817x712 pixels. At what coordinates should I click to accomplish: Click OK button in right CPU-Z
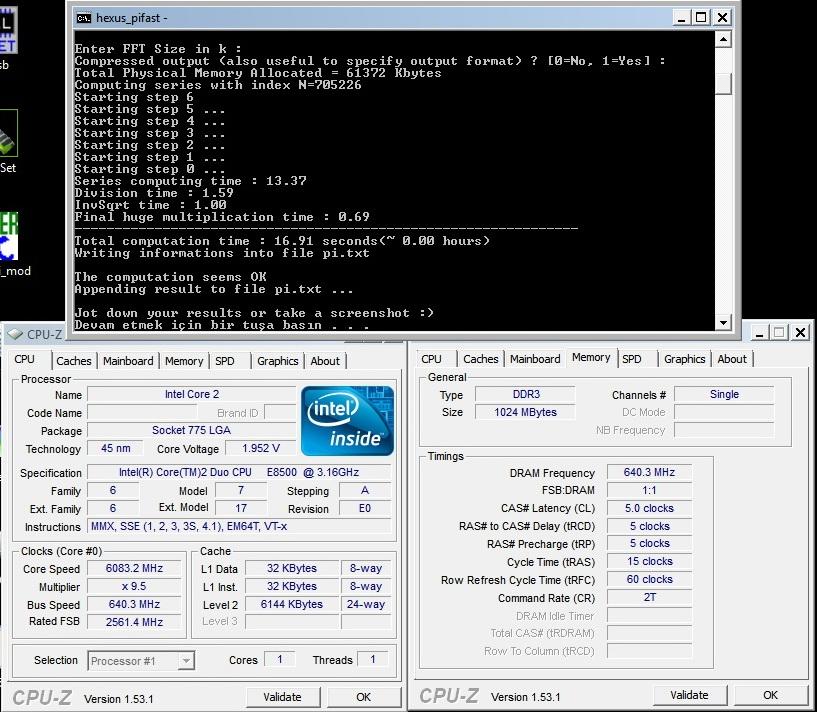click(771, 695)
